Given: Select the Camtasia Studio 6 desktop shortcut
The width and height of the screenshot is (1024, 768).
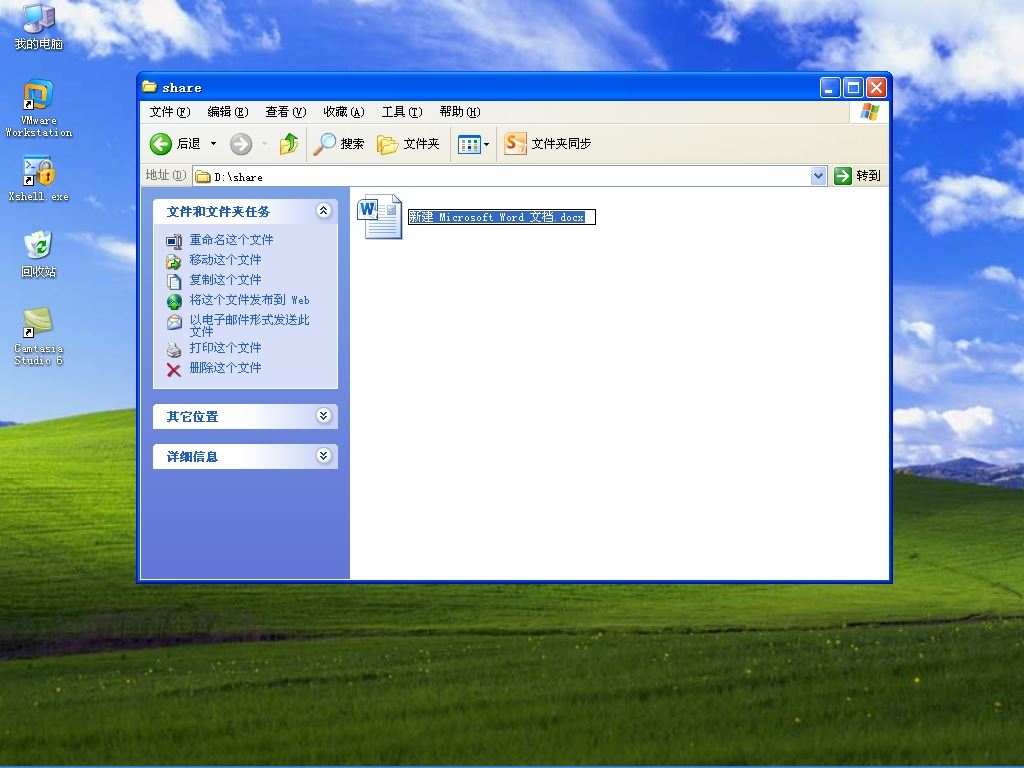Looking at the screenshot, I should tap(39, 336).
